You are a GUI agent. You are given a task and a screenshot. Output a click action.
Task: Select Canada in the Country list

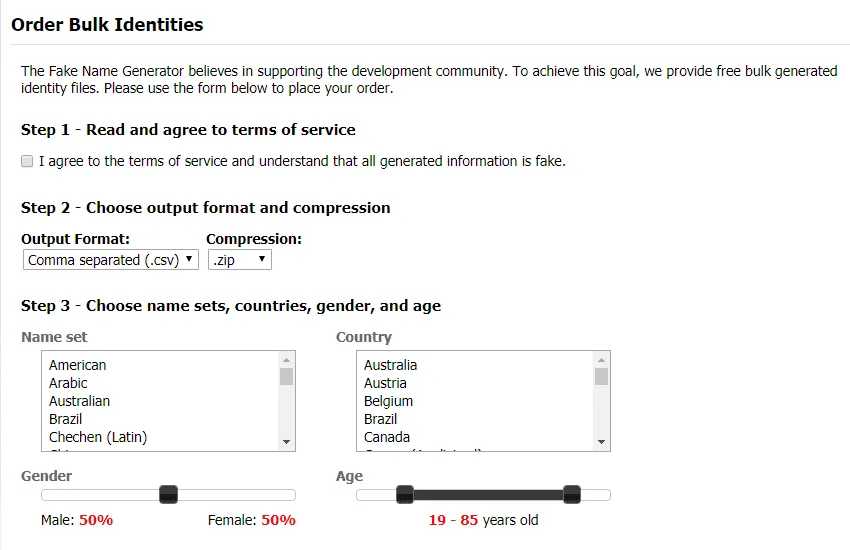click(387, 437)
